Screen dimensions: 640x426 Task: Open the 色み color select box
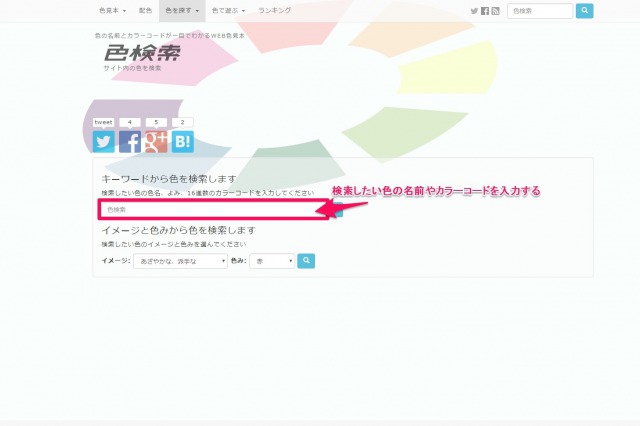[x=273, y=261]
